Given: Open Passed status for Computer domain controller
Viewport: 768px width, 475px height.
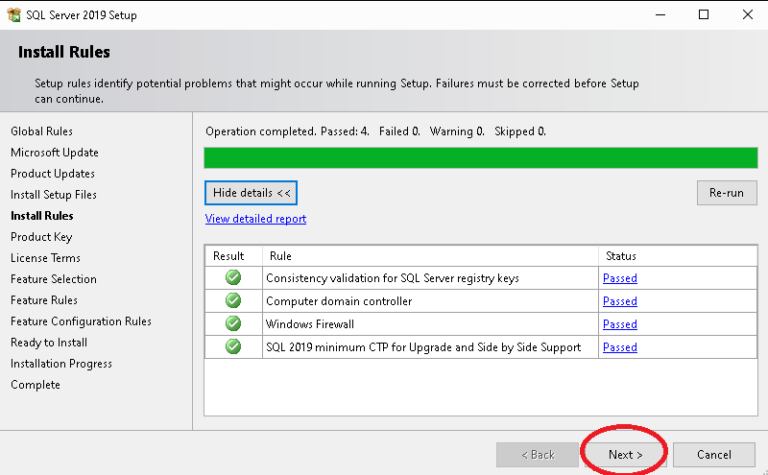Looking at the screenshot, I should tap(620, 301).
